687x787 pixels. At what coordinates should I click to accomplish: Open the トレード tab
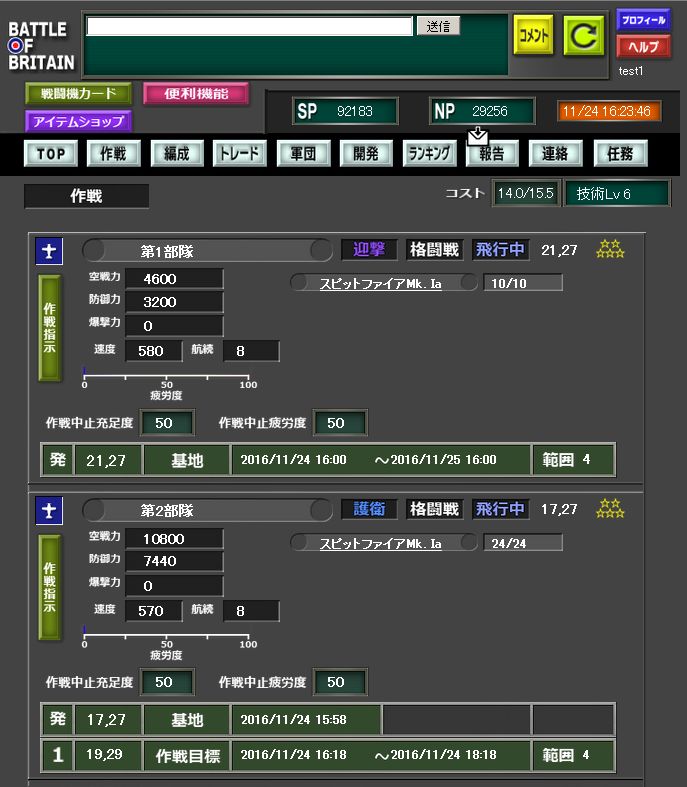point(240,154)
